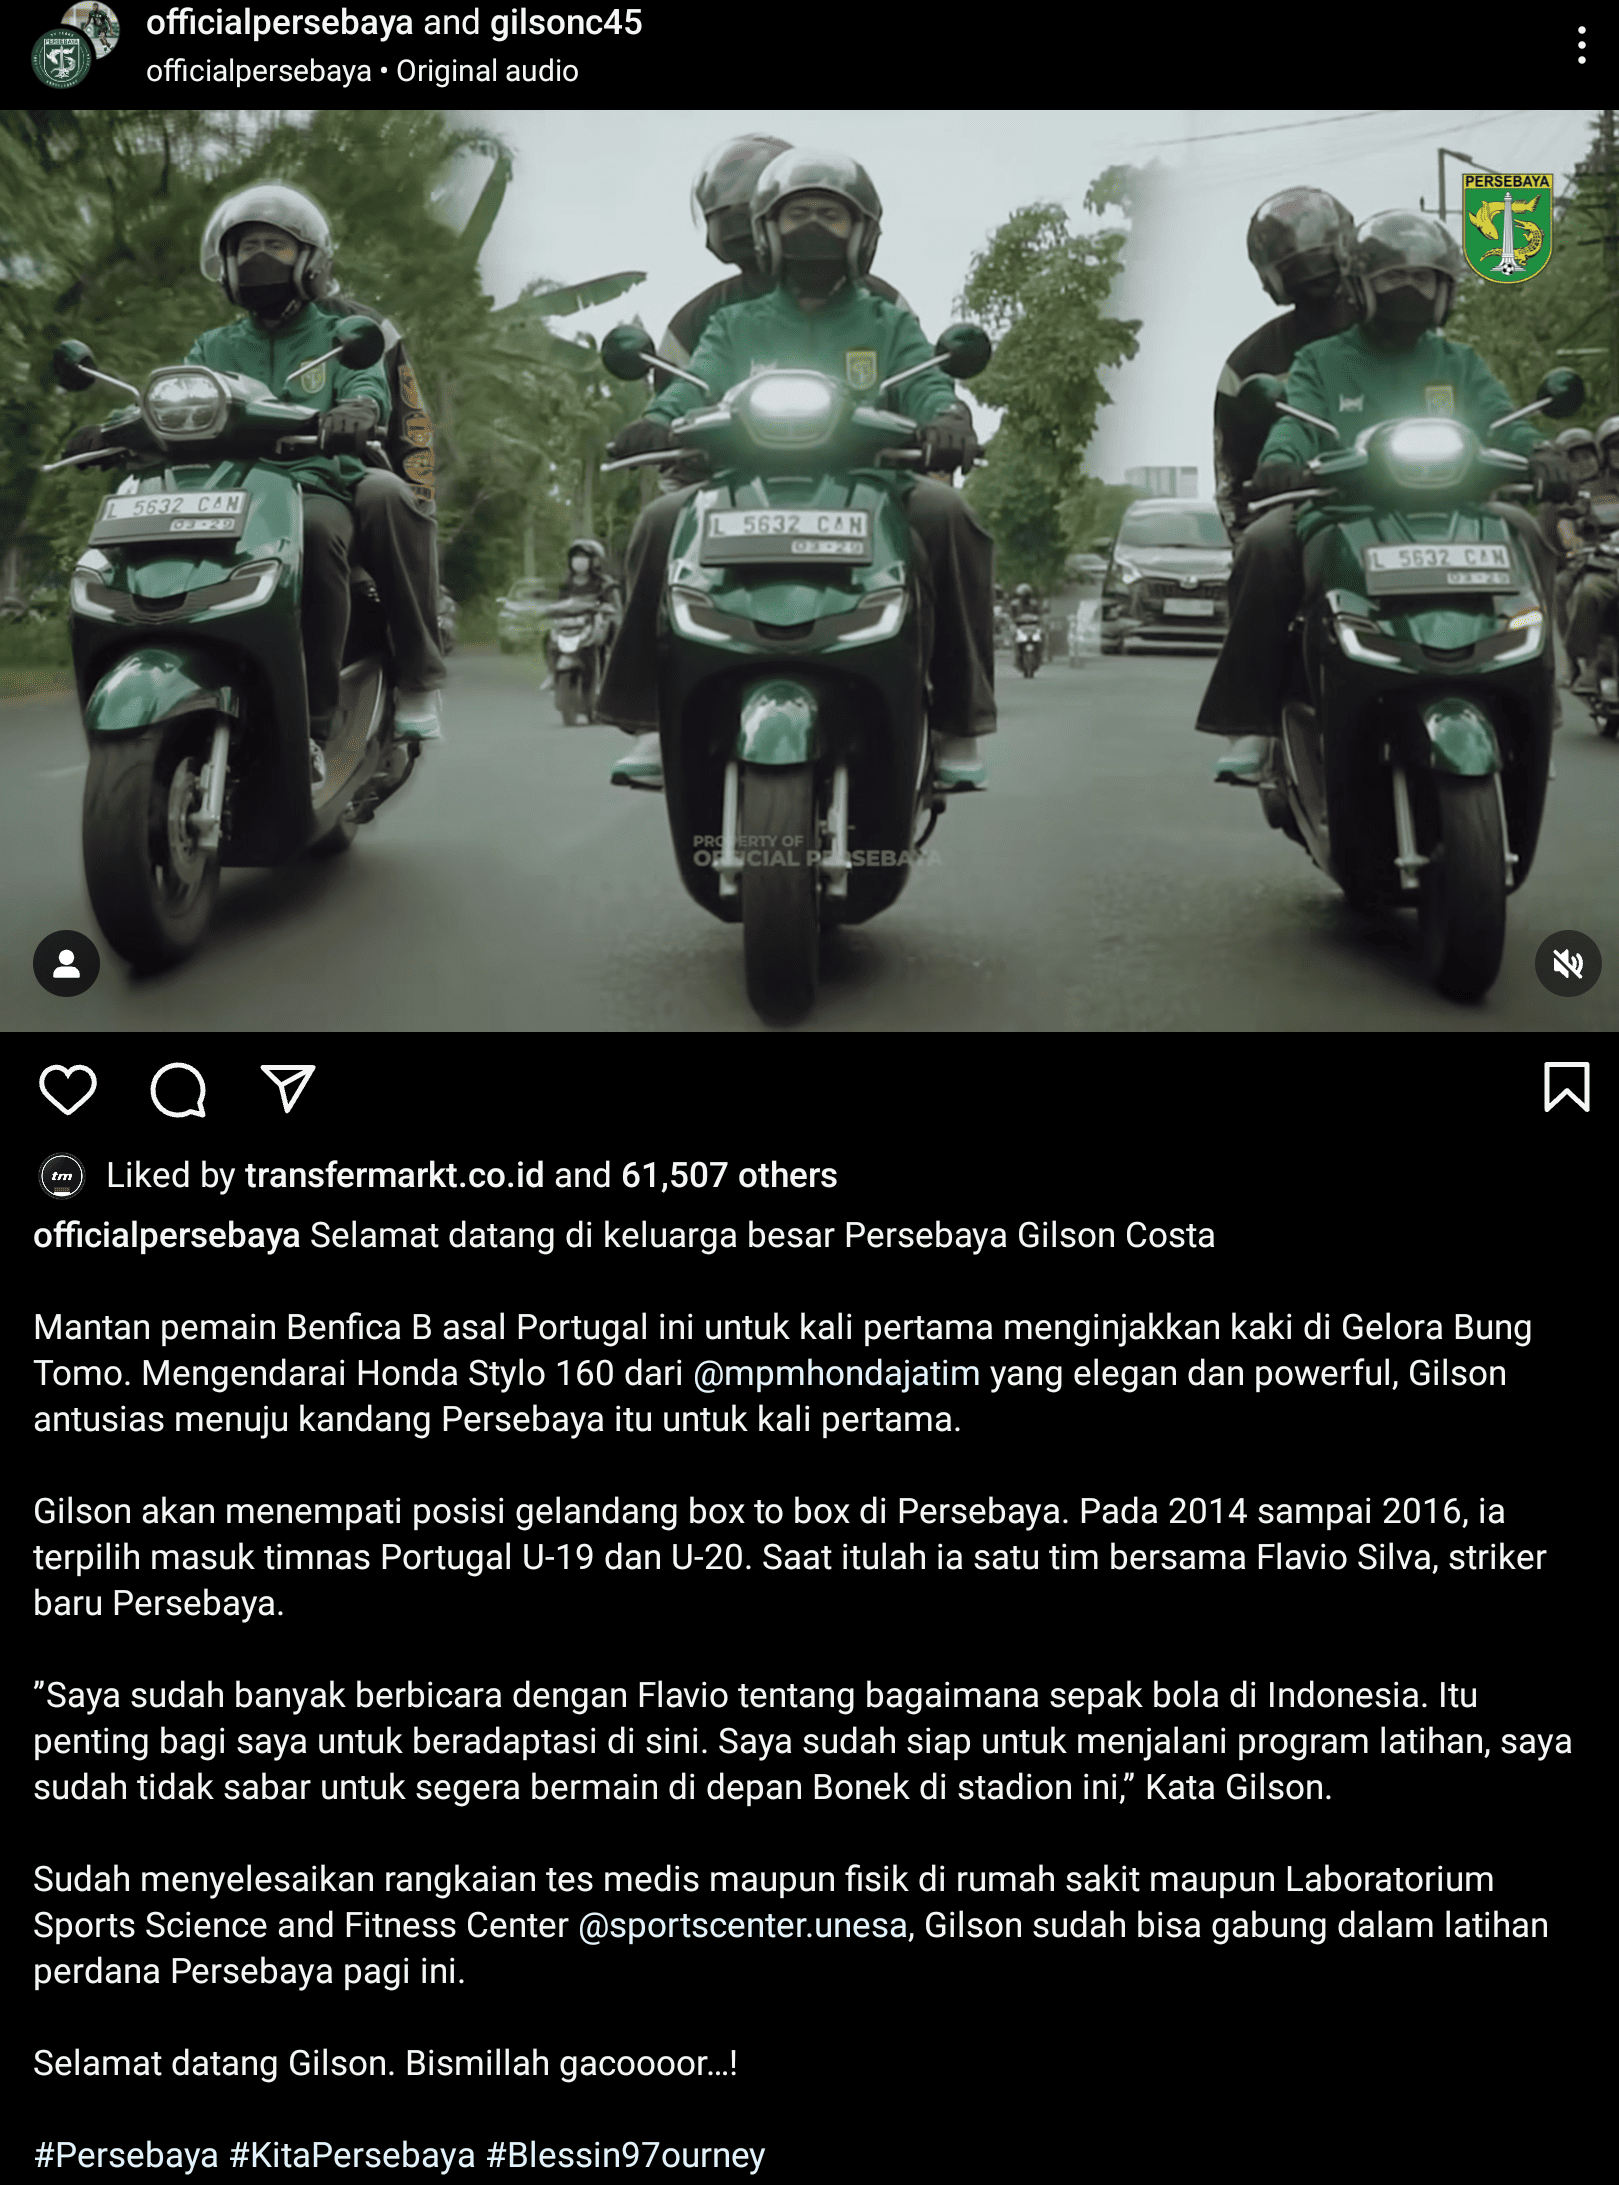Screen dimensions: 1619x2185
Task: Open gilsonc45 profile from the header
Action: click(566, 22)
